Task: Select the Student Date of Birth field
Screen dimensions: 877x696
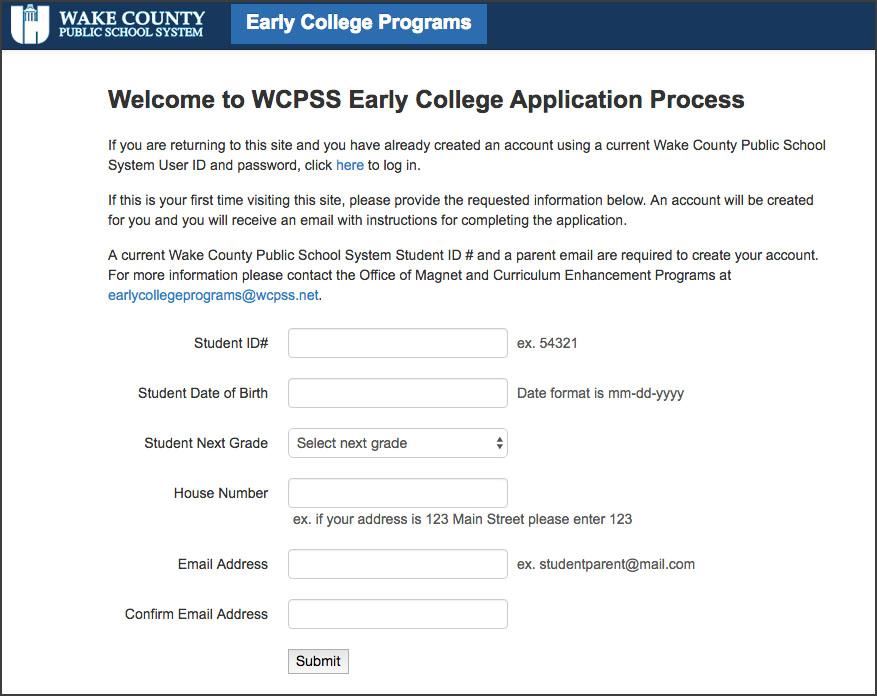Action: click(x=398, y=393)
